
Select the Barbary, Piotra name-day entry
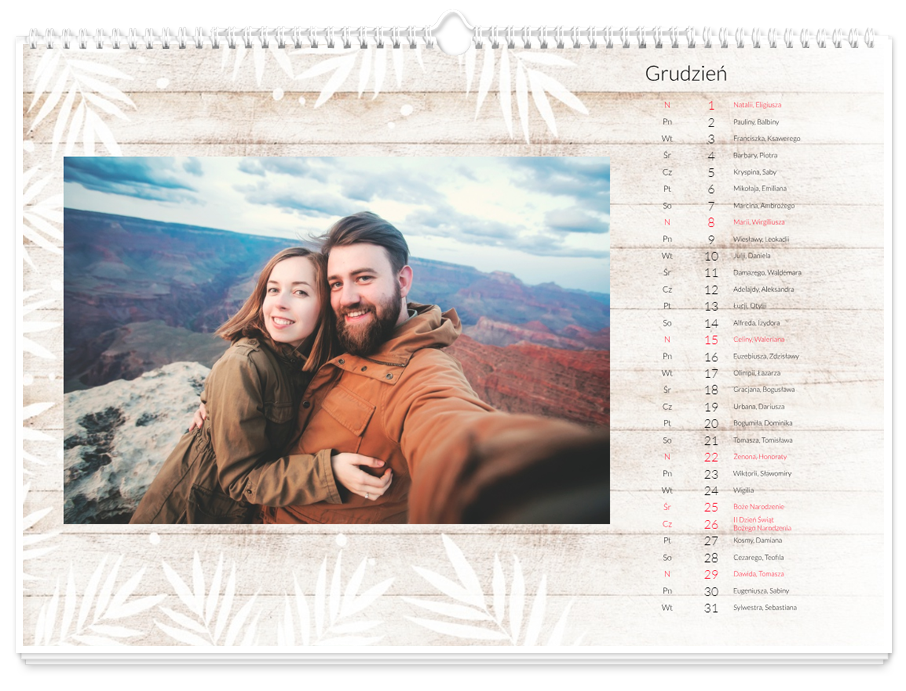(755, 155)
